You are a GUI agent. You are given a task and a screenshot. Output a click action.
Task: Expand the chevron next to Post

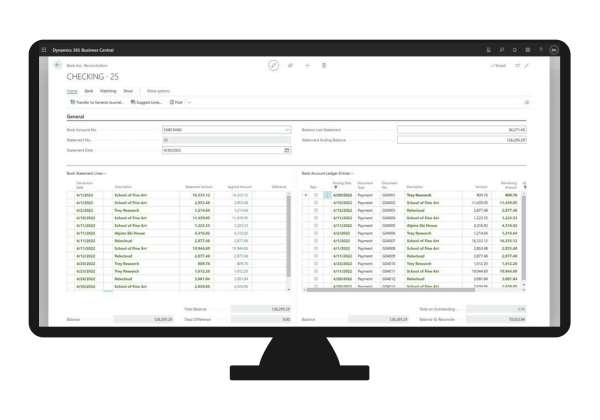189,103
